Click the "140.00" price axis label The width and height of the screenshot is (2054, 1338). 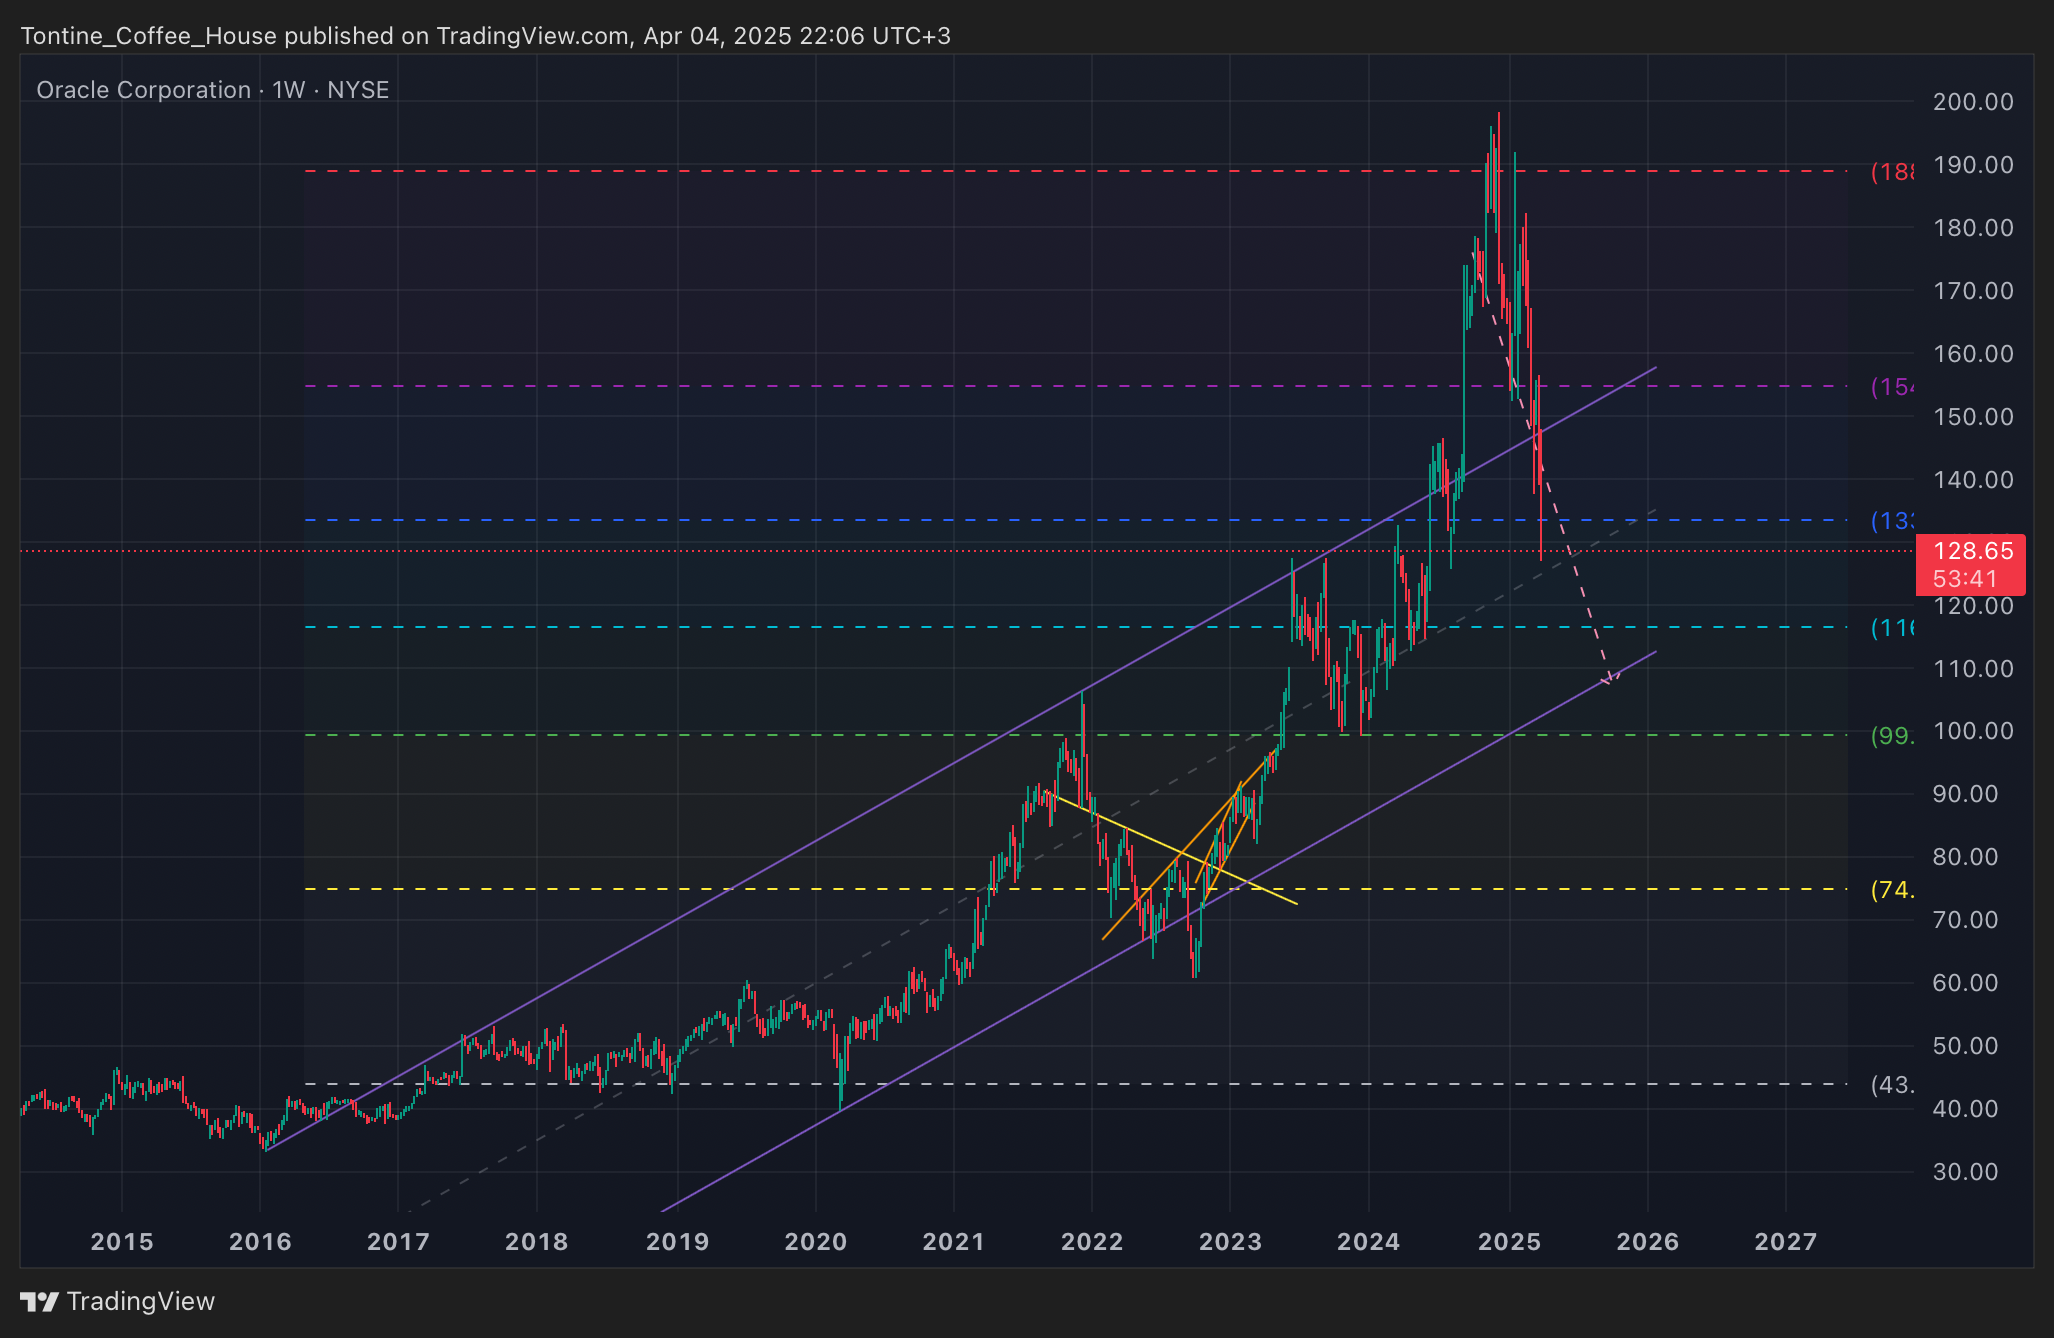tap(1973, 480)
